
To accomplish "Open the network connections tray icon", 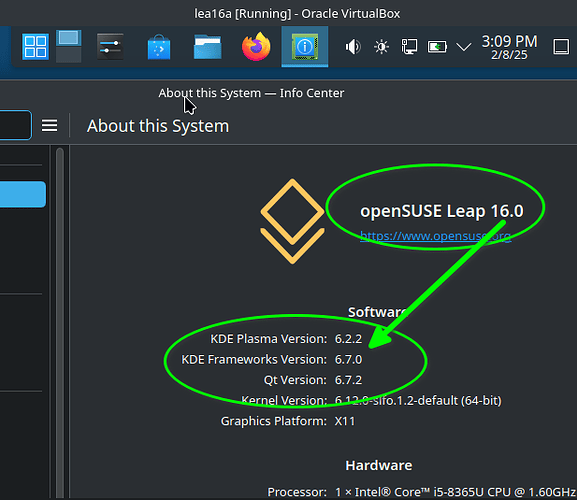I will pyautogui.click(x=409, y=47).
